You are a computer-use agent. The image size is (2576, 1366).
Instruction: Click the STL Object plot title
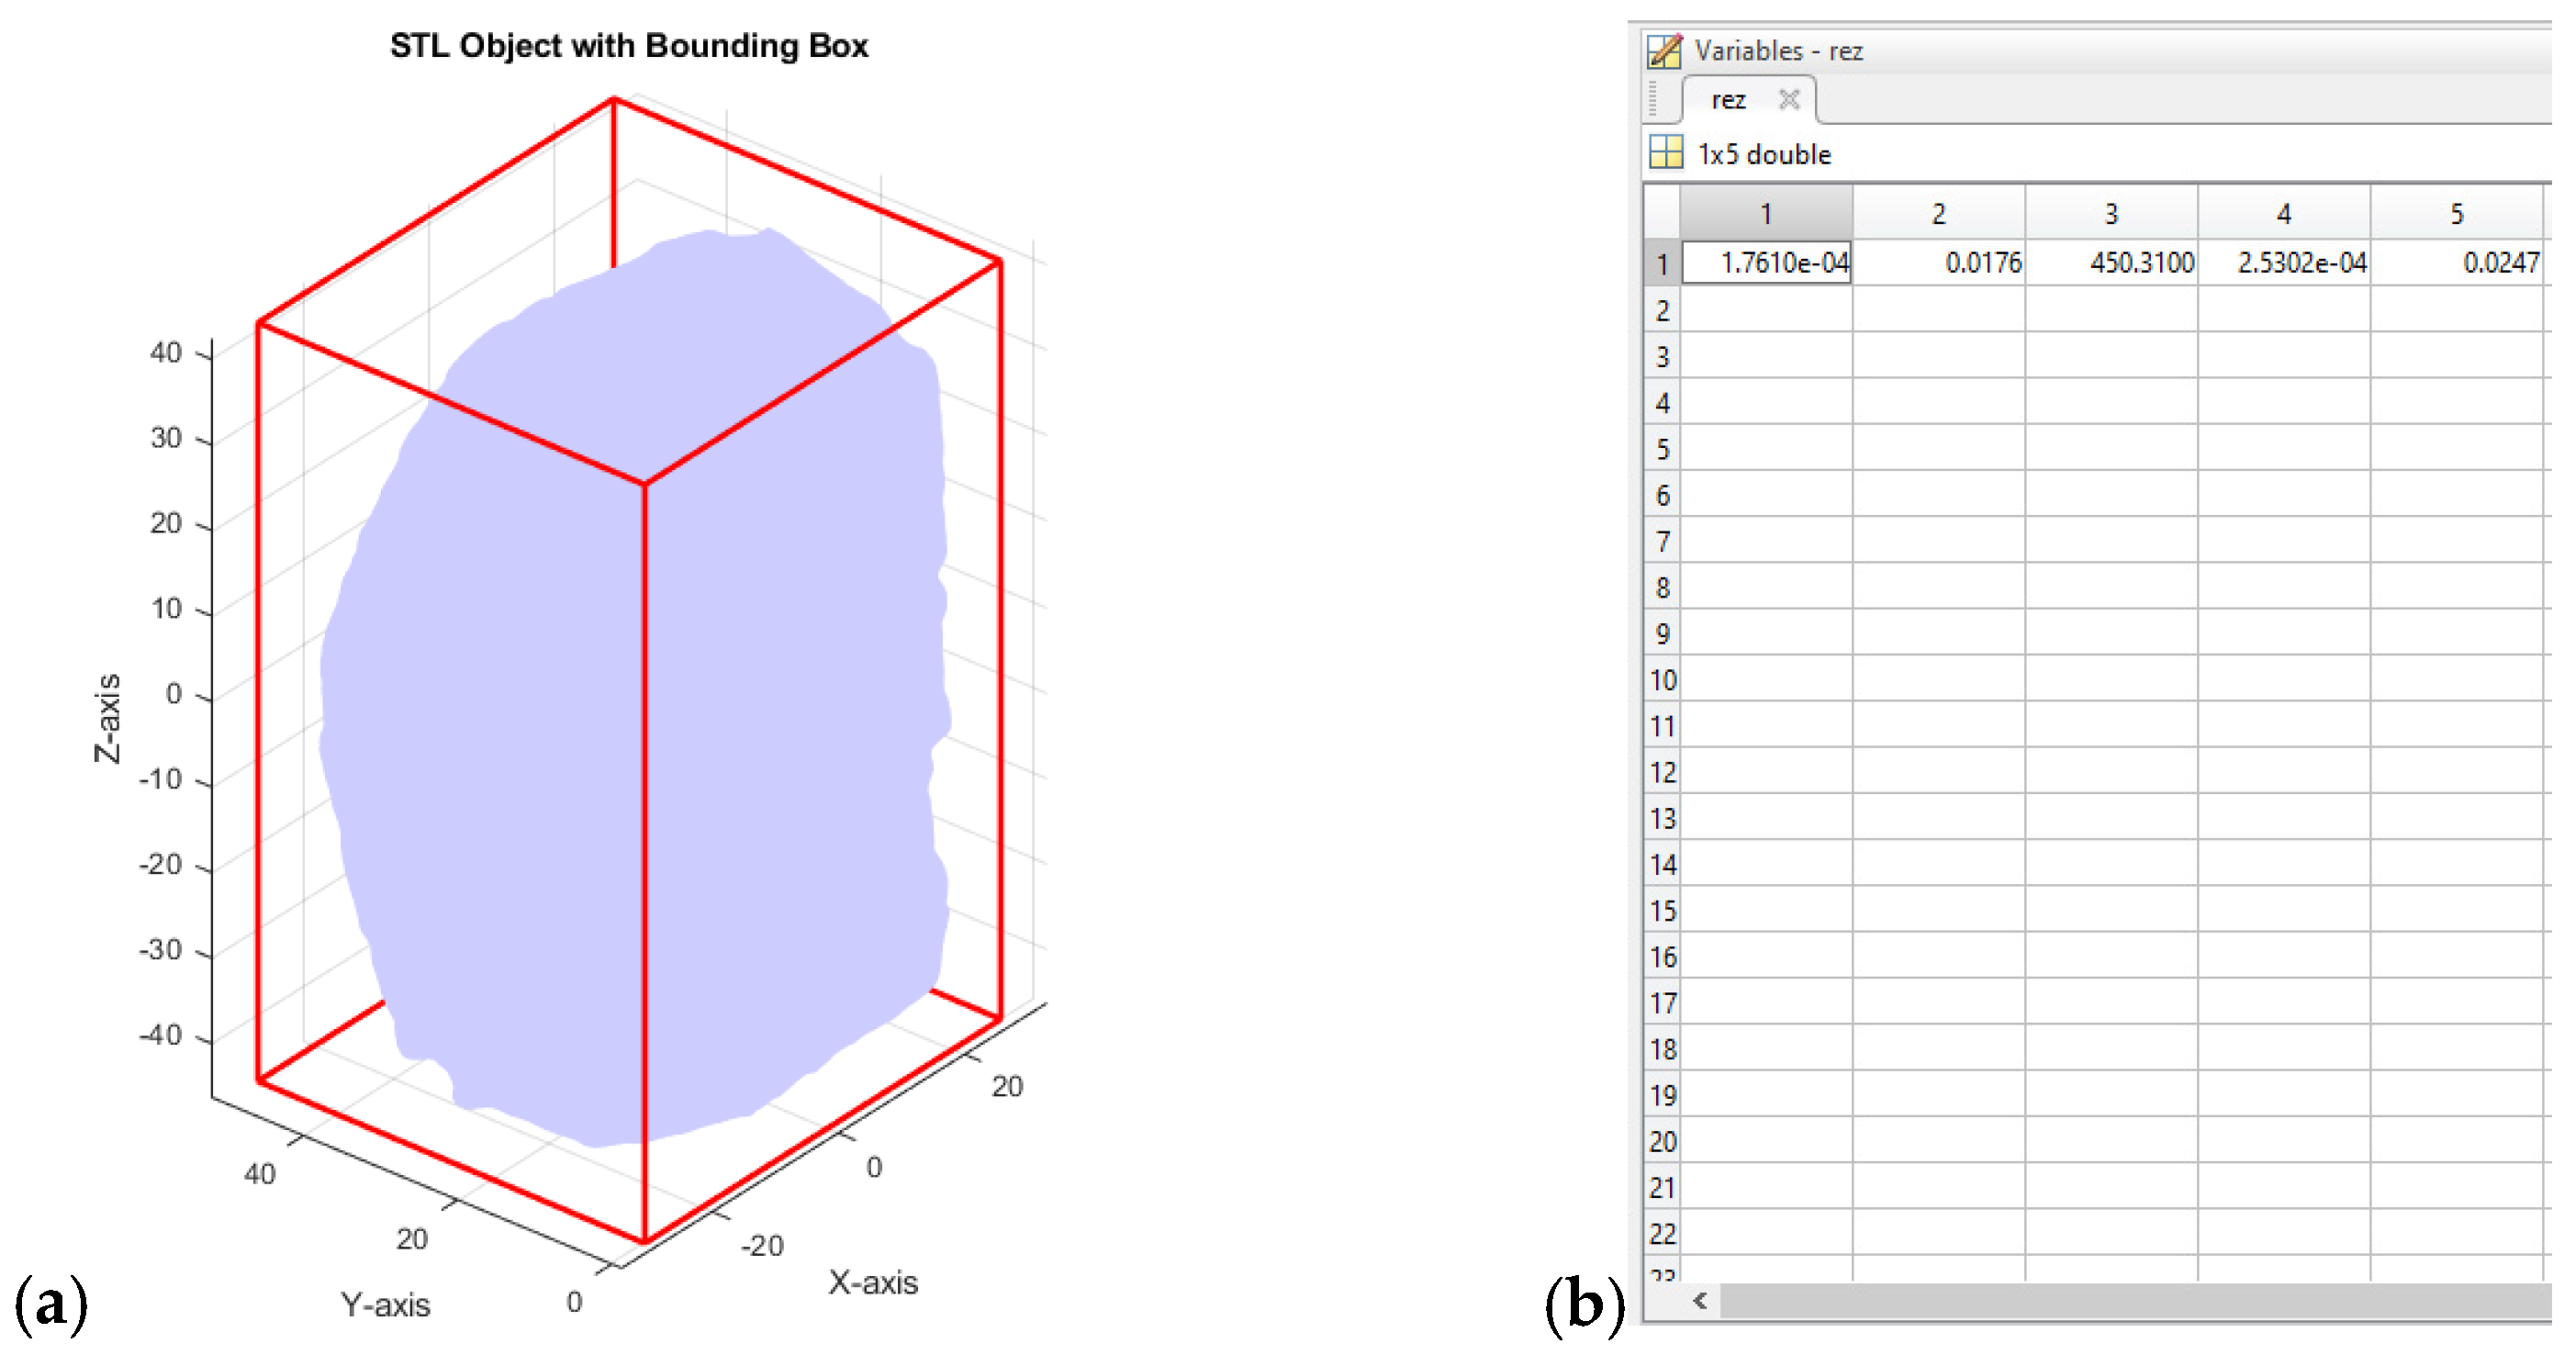point(629,46)
